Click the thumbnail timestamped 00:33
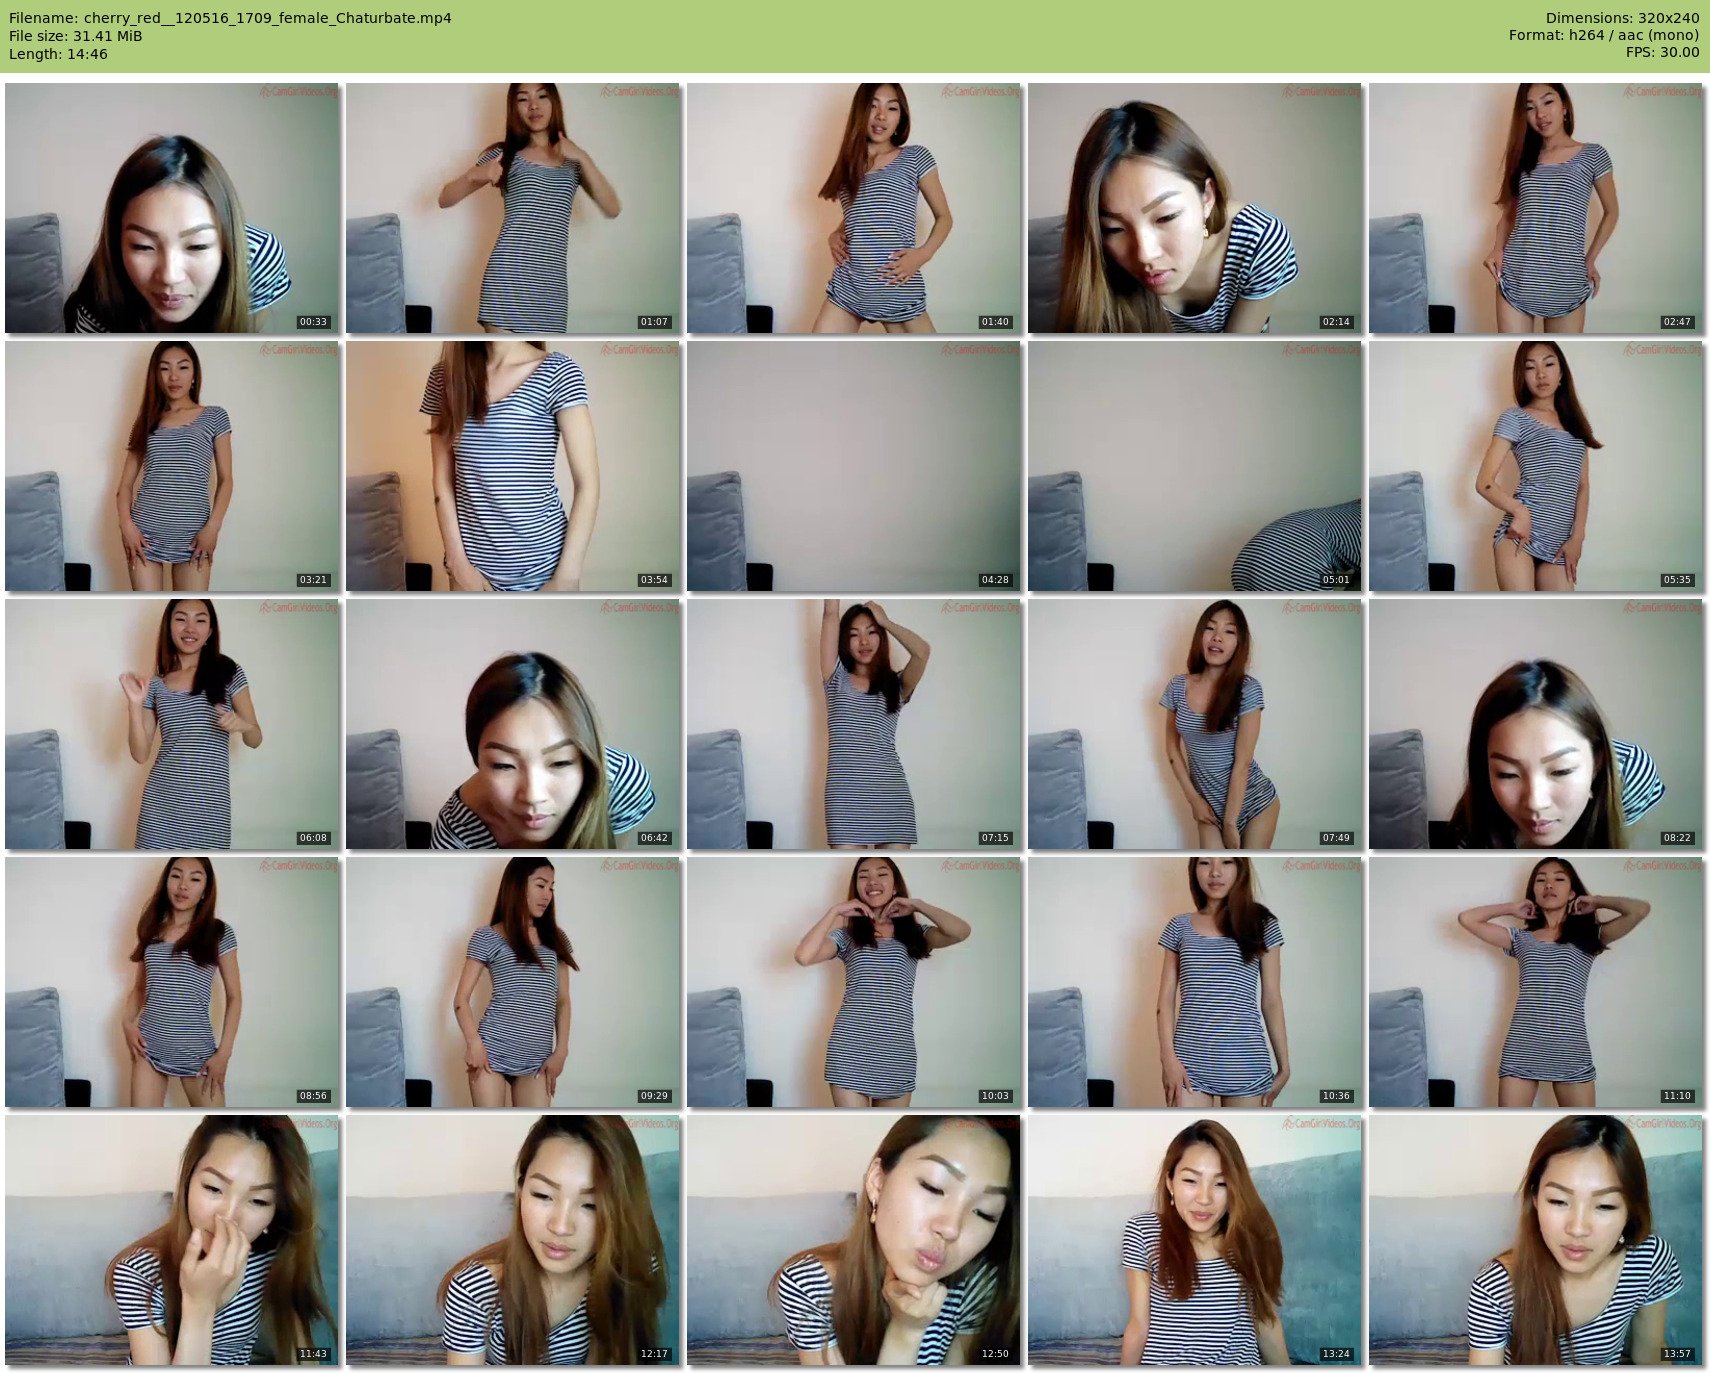The image size is (1710, 1373). (x=172, y=208)
